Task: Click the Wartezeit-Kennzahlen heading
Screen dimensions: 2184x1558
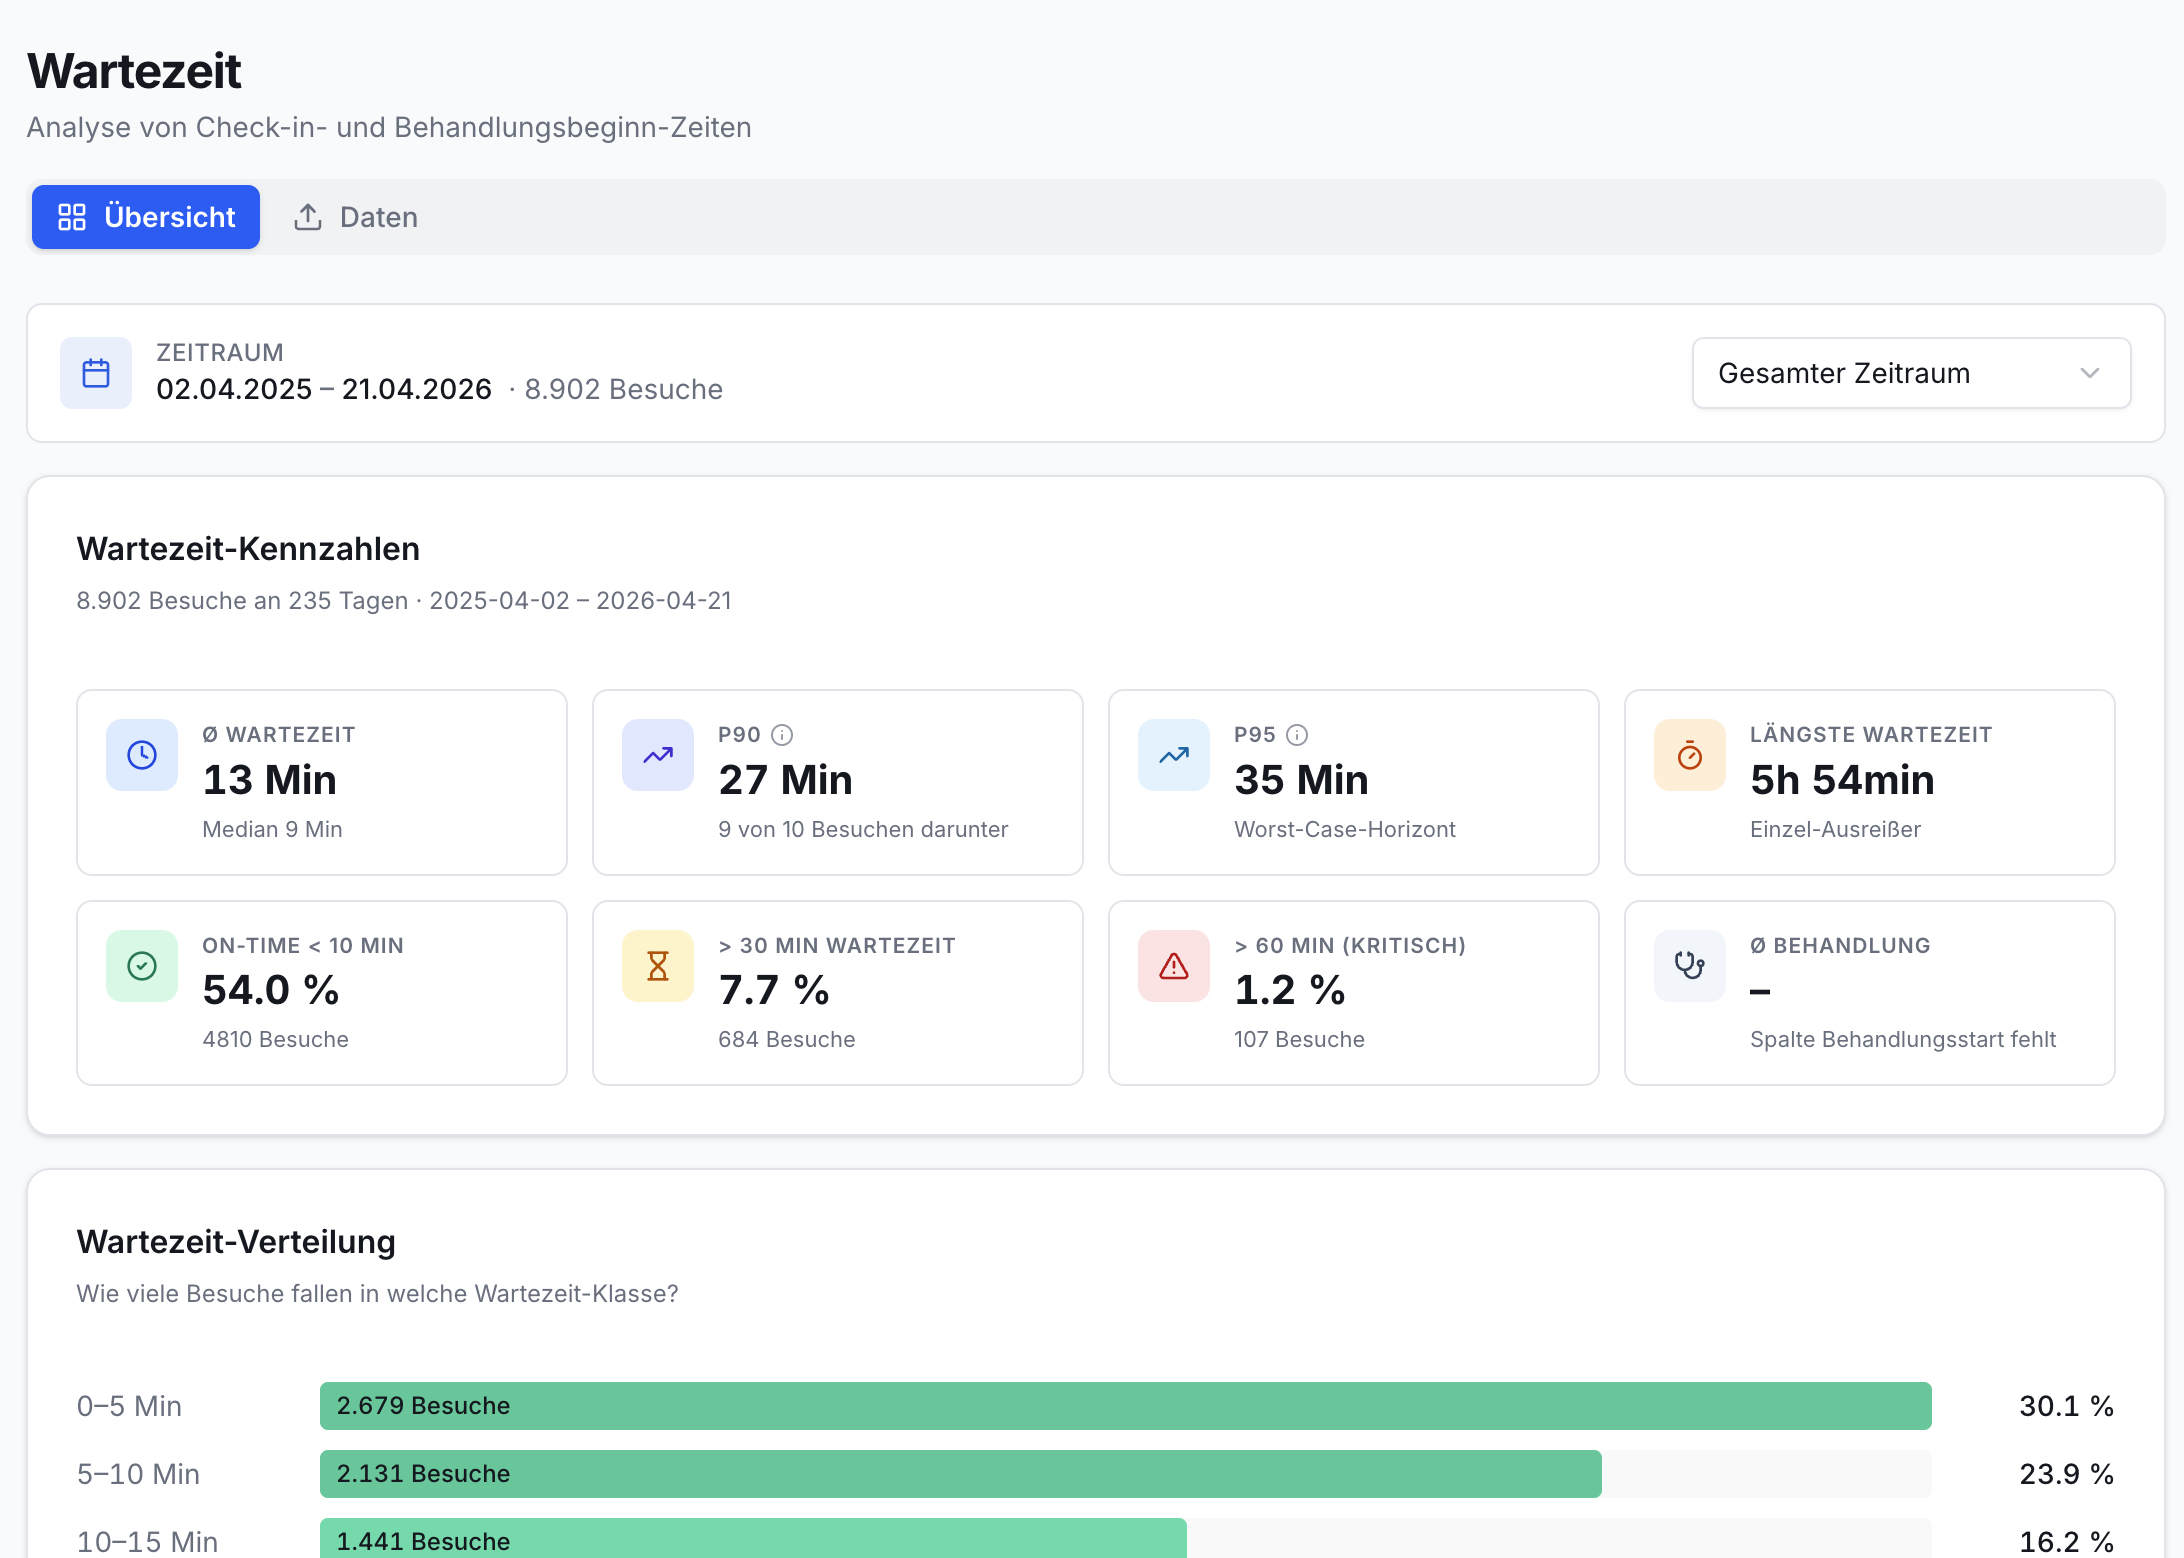Action: 248,549
